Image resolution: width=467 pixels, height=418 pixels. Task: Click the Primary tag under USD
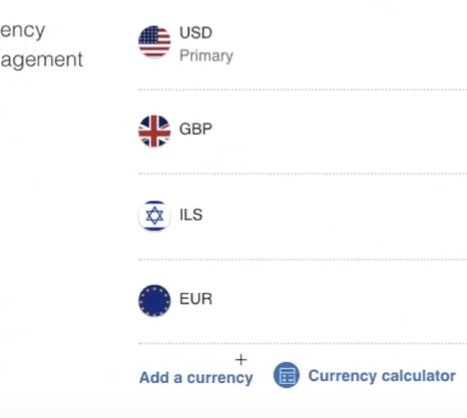(x=206, y=56)
